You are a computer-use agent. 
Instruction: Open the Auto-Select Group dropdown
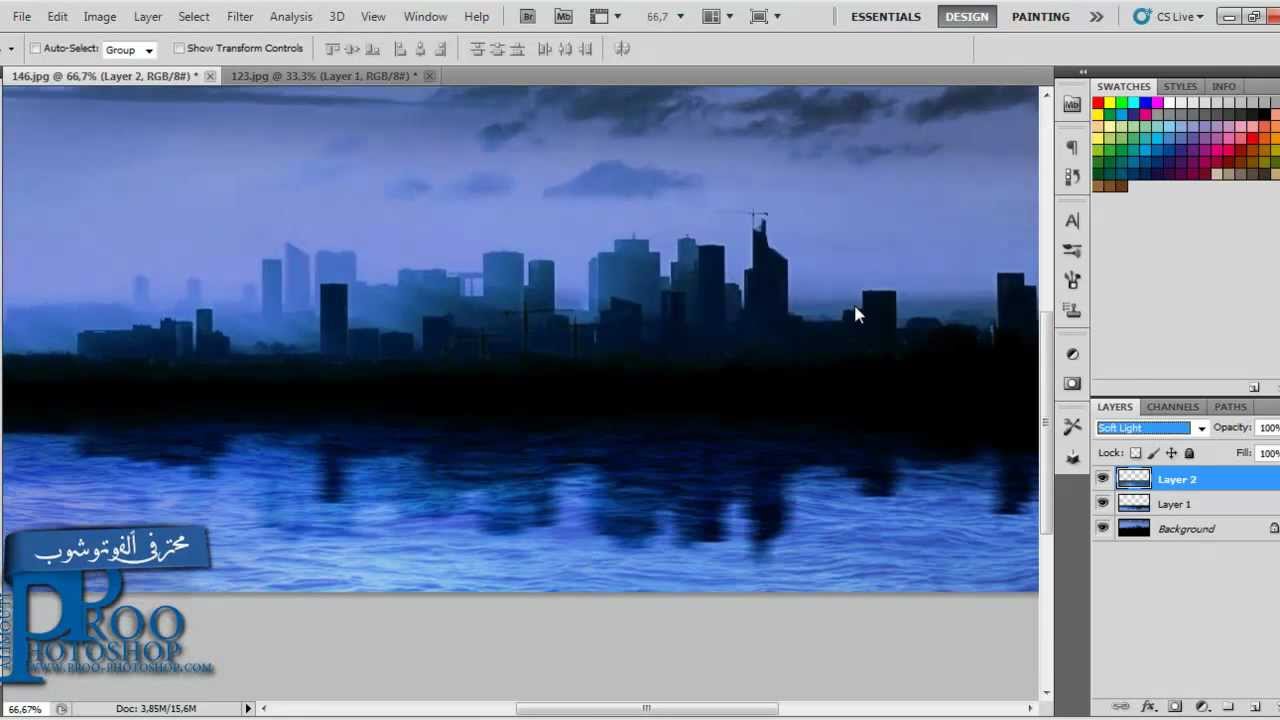pos(130,49)
